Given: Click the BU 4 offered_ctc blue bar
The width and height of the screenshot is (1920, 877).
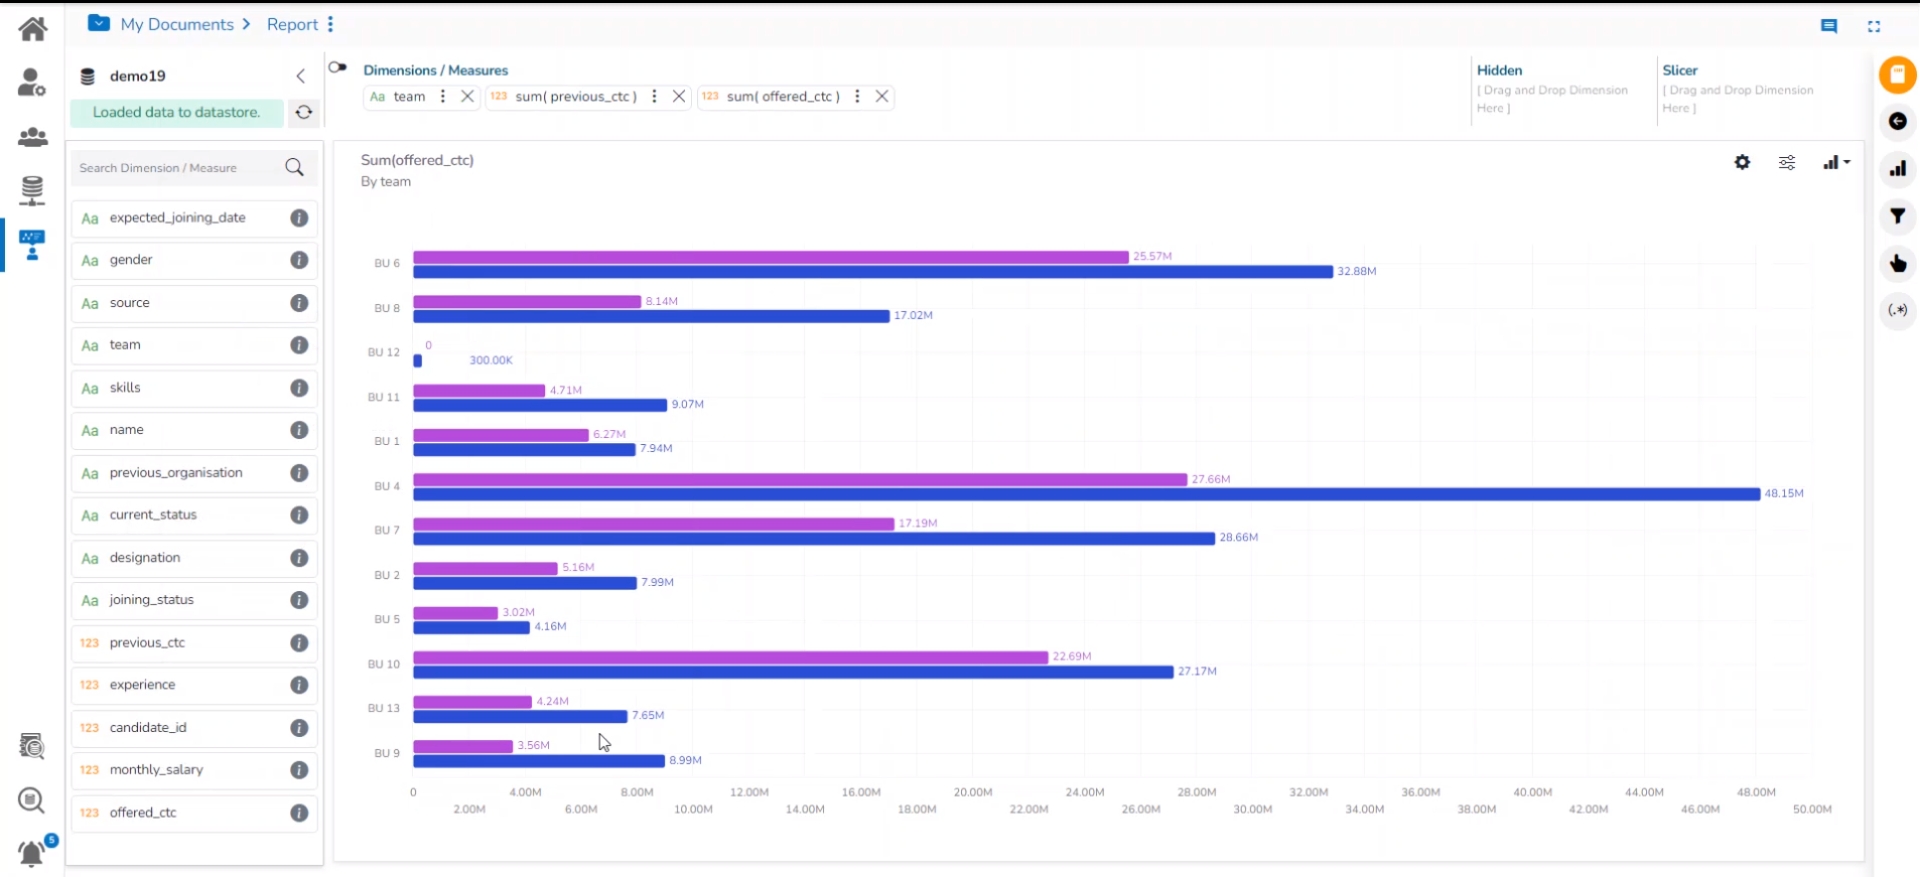Looking at the screenshot, I should [1086, 494].
